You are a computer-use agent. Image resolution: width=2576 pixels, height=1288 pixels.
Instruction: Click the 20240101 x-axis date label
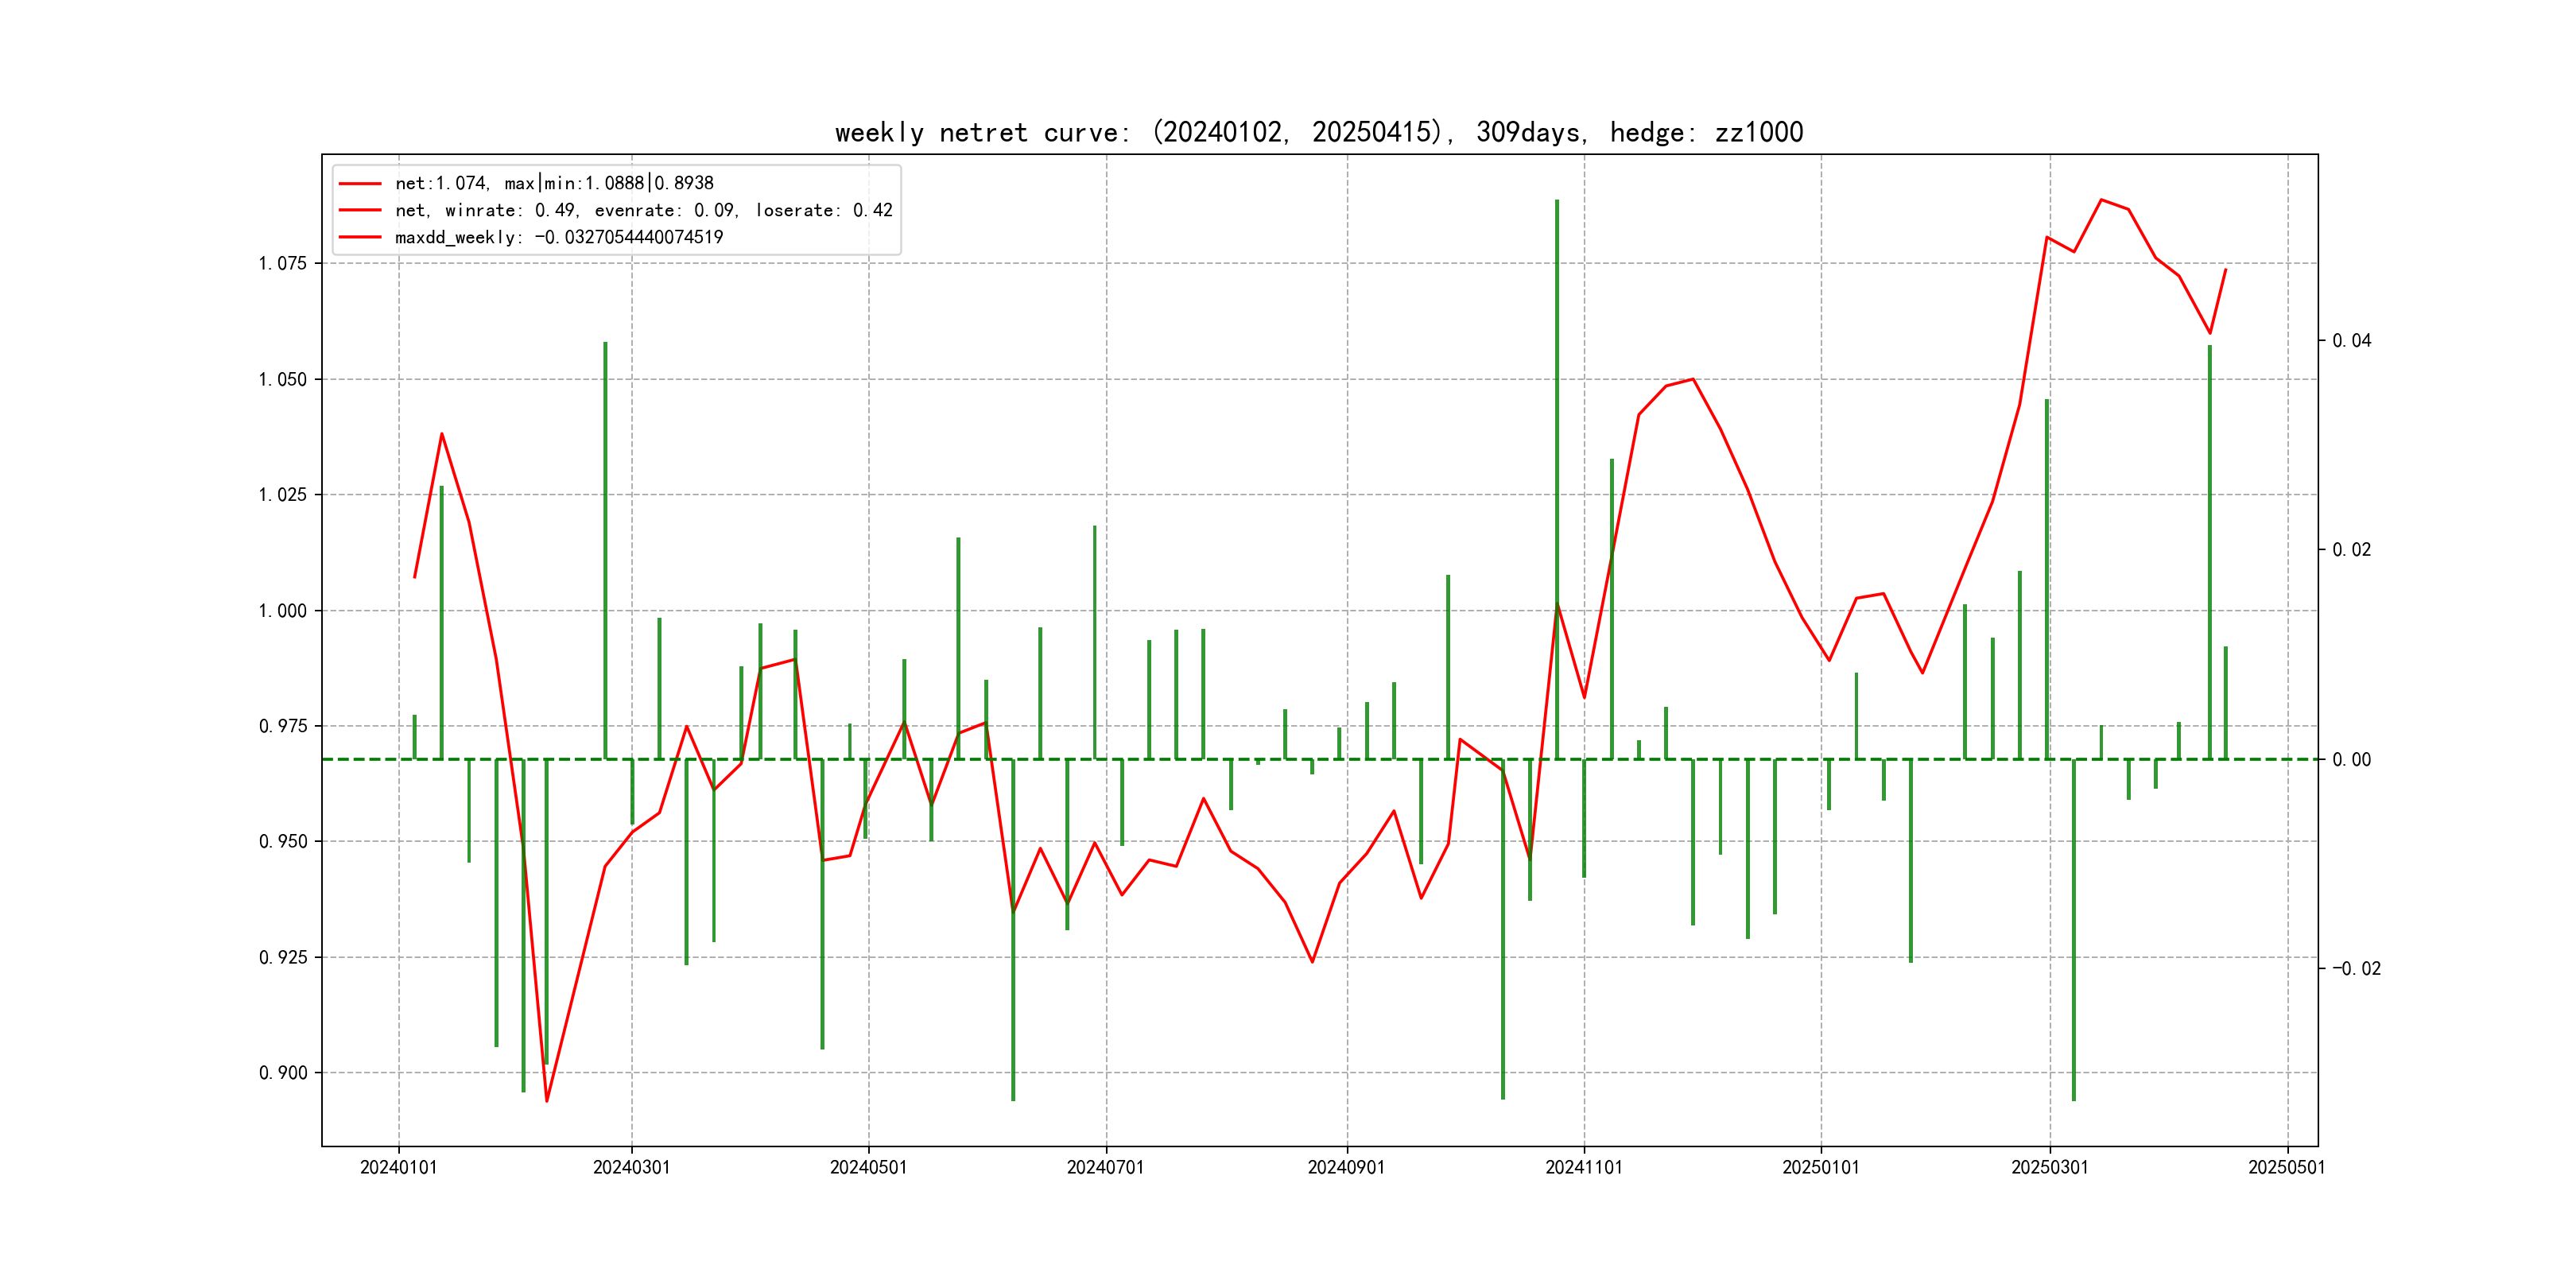pyautogui.click(x=398, y=1168)
